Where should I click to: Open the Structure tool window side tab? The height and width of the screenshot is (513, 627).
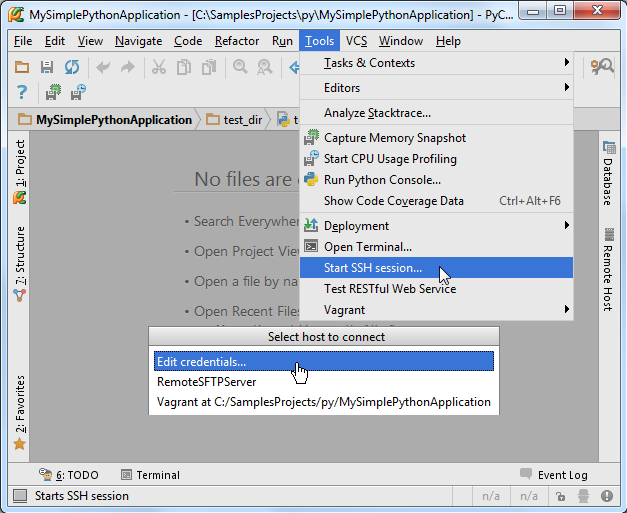coord(20,264)
